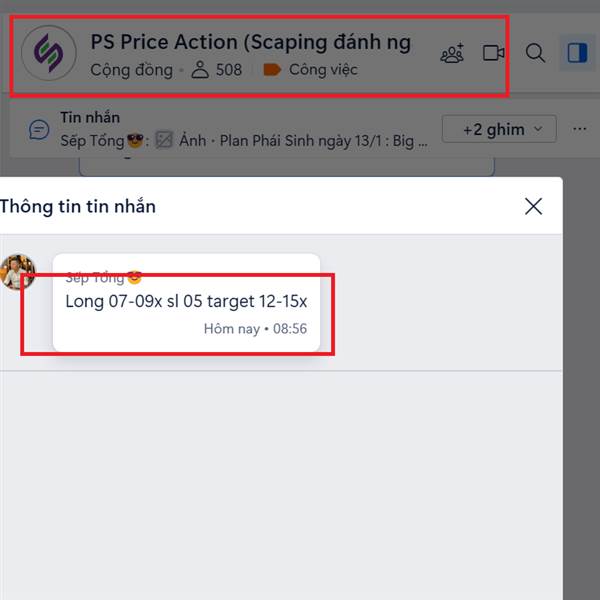Toggle the conversation info side panel

tap(577, 53)
